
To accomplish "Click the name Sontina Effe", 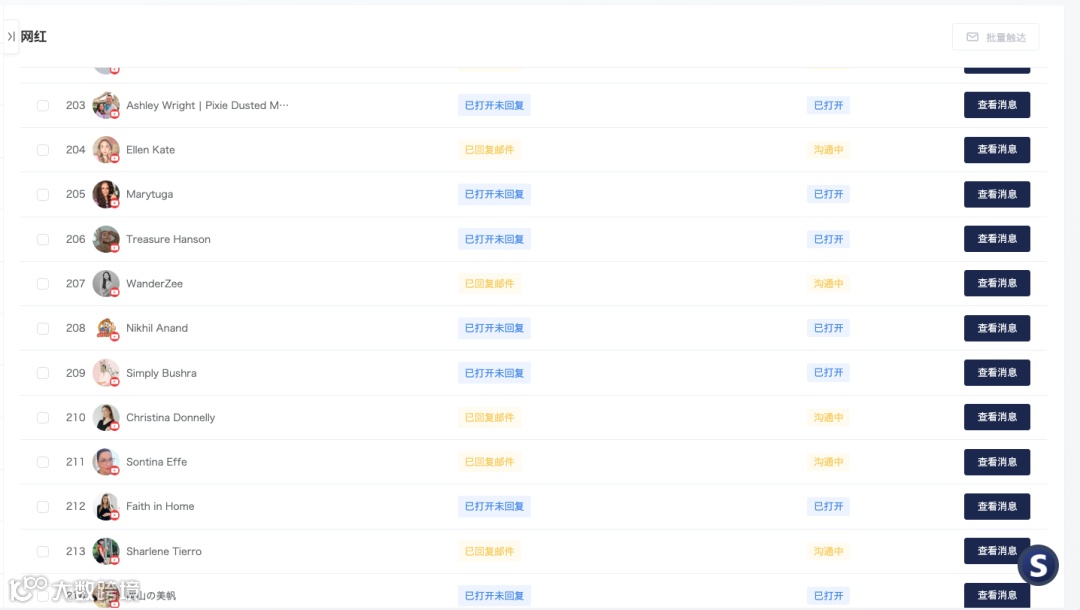I will click(156, 462).
